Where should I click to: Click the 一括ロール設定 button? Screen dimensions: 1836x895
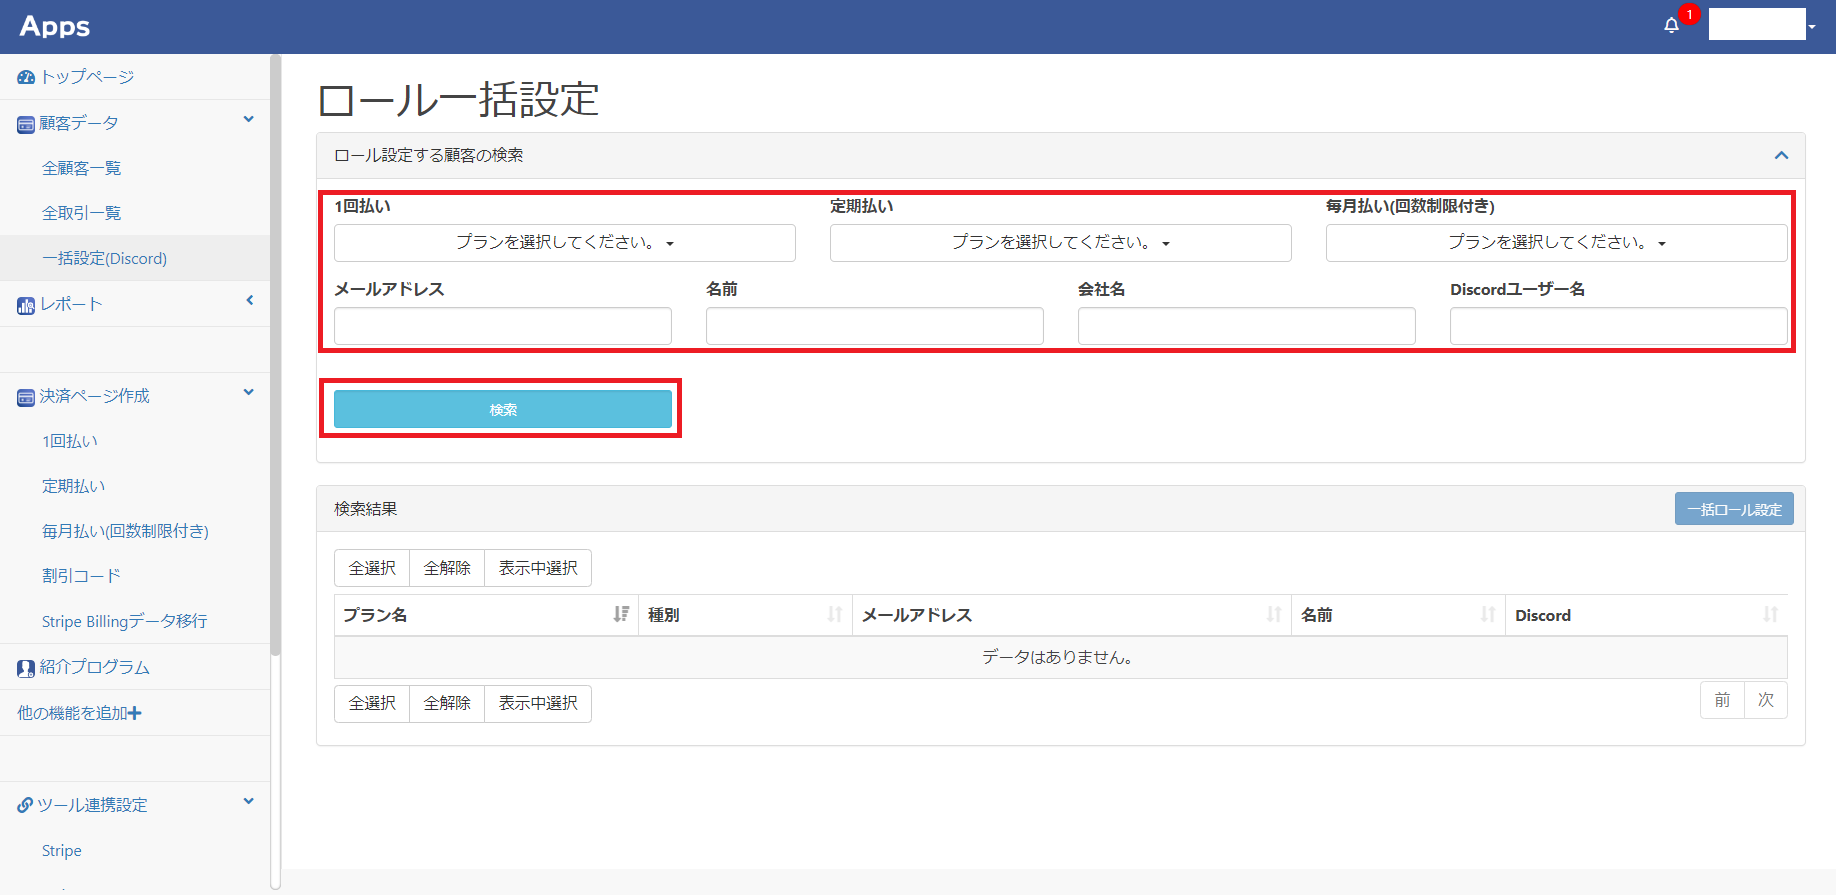1734,509
